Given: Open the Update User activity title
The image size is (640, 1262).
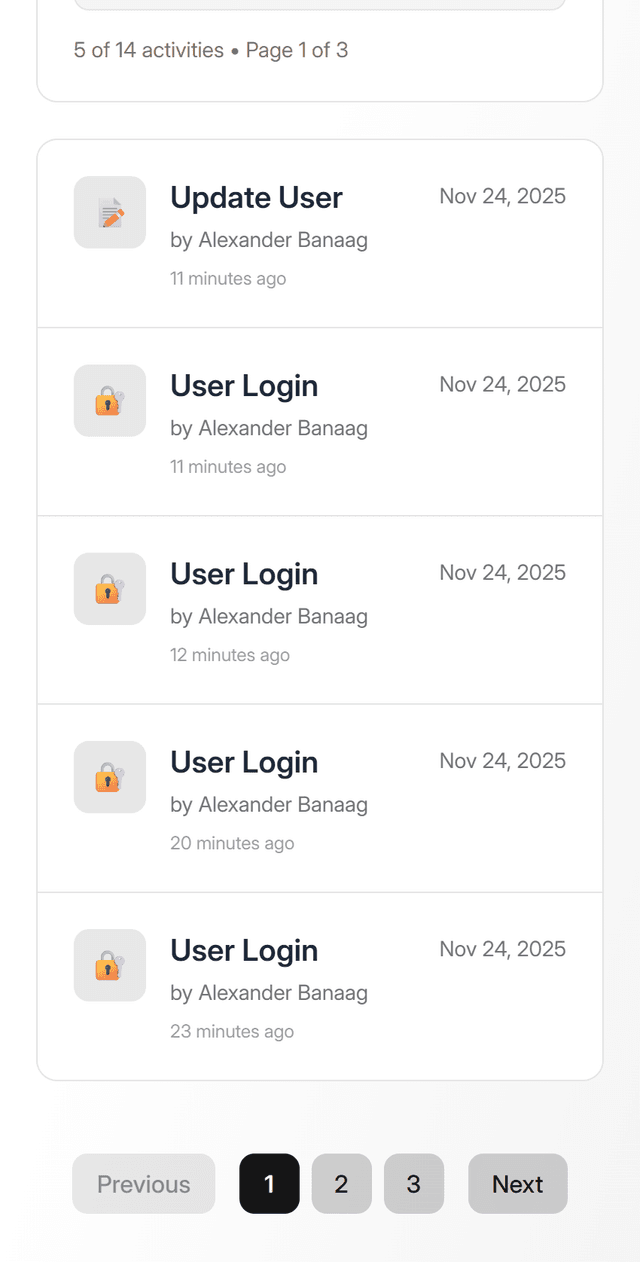Looking at the screenshot, I should pyautogui.click(x=256, y=198).
